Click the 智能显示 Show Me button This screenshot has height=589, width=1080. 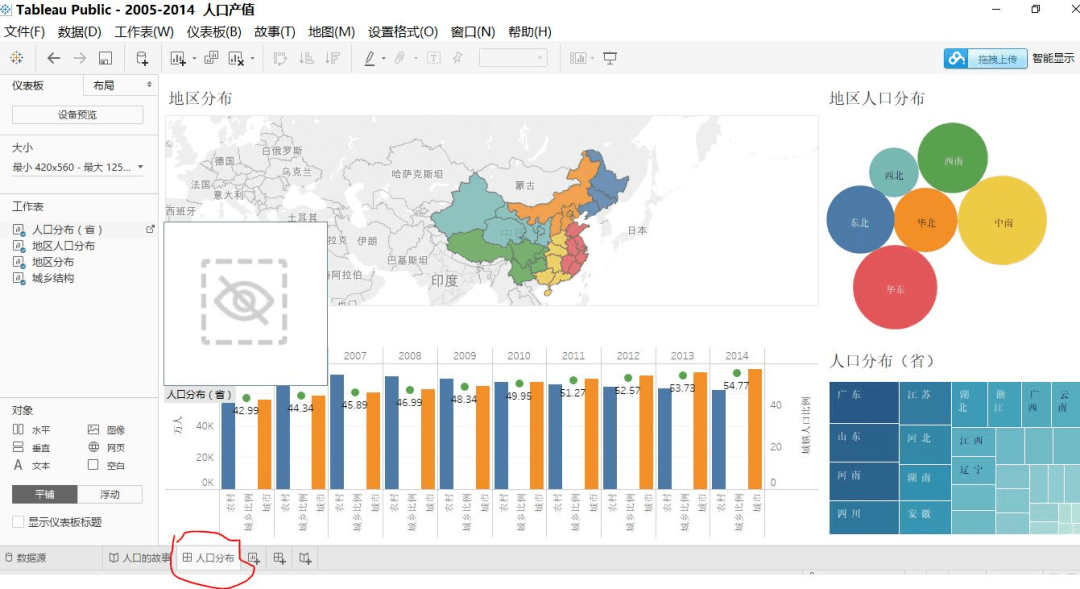(x=1053, y=59)
